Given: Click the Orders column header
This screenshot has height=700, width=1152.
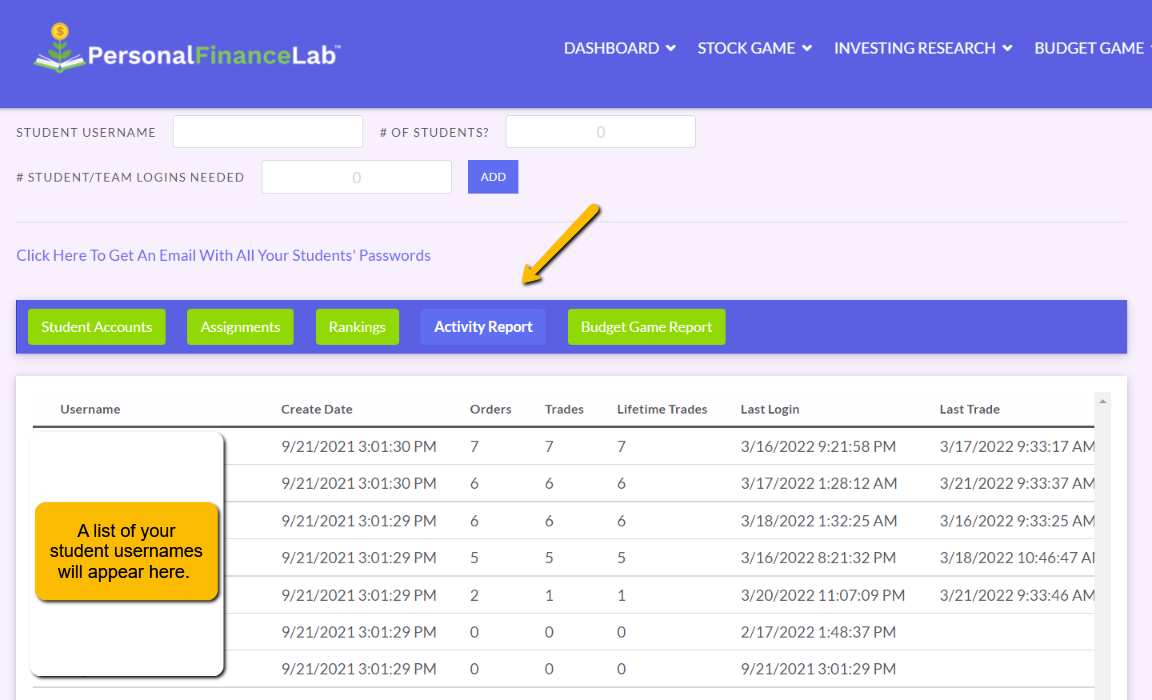Looking at the screenshot, I should pos(491,409).
